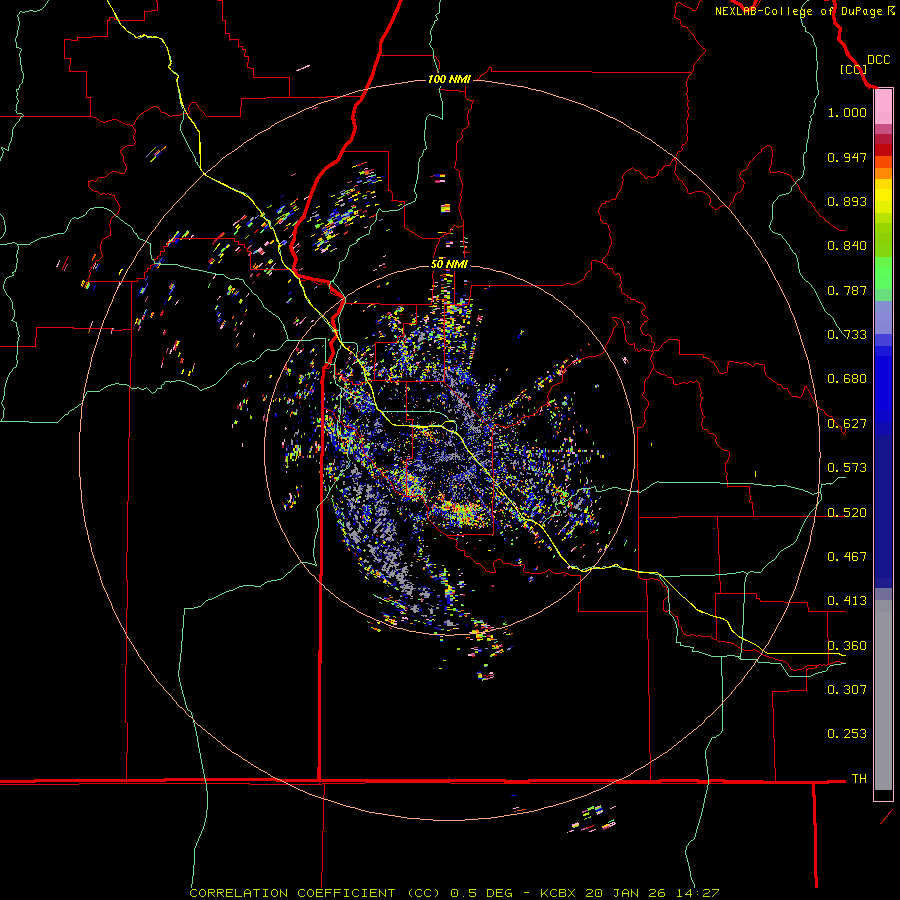This screenshot has height=900, width=900.
Task: Select the 0.307 legend value
Action: click(847, 689)
